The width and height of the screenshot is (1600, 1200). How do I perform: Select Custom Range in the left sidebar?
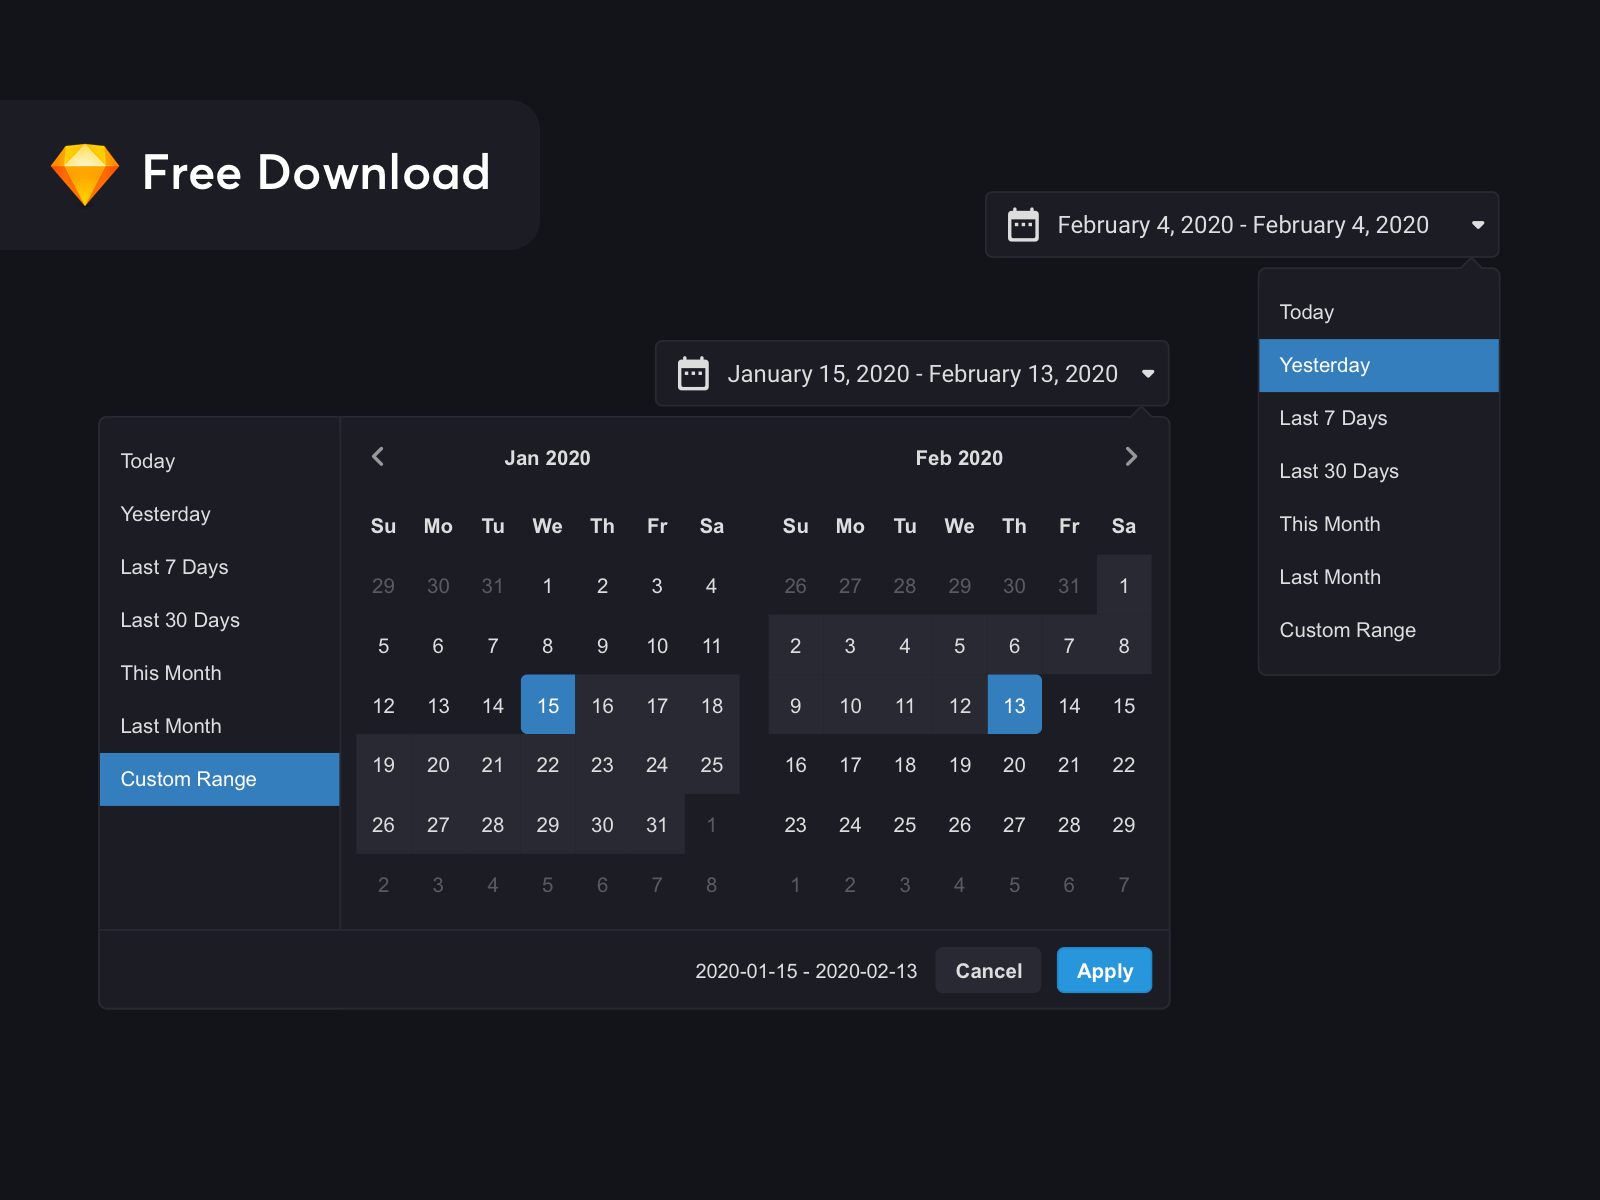188,779
